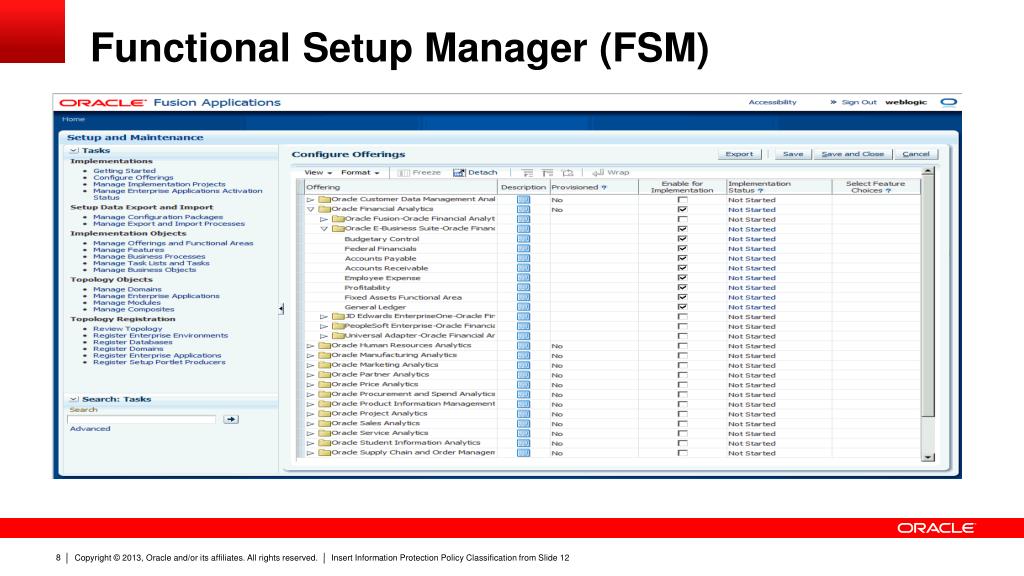Click the Select Feature Choices help icon

point(888,191)
